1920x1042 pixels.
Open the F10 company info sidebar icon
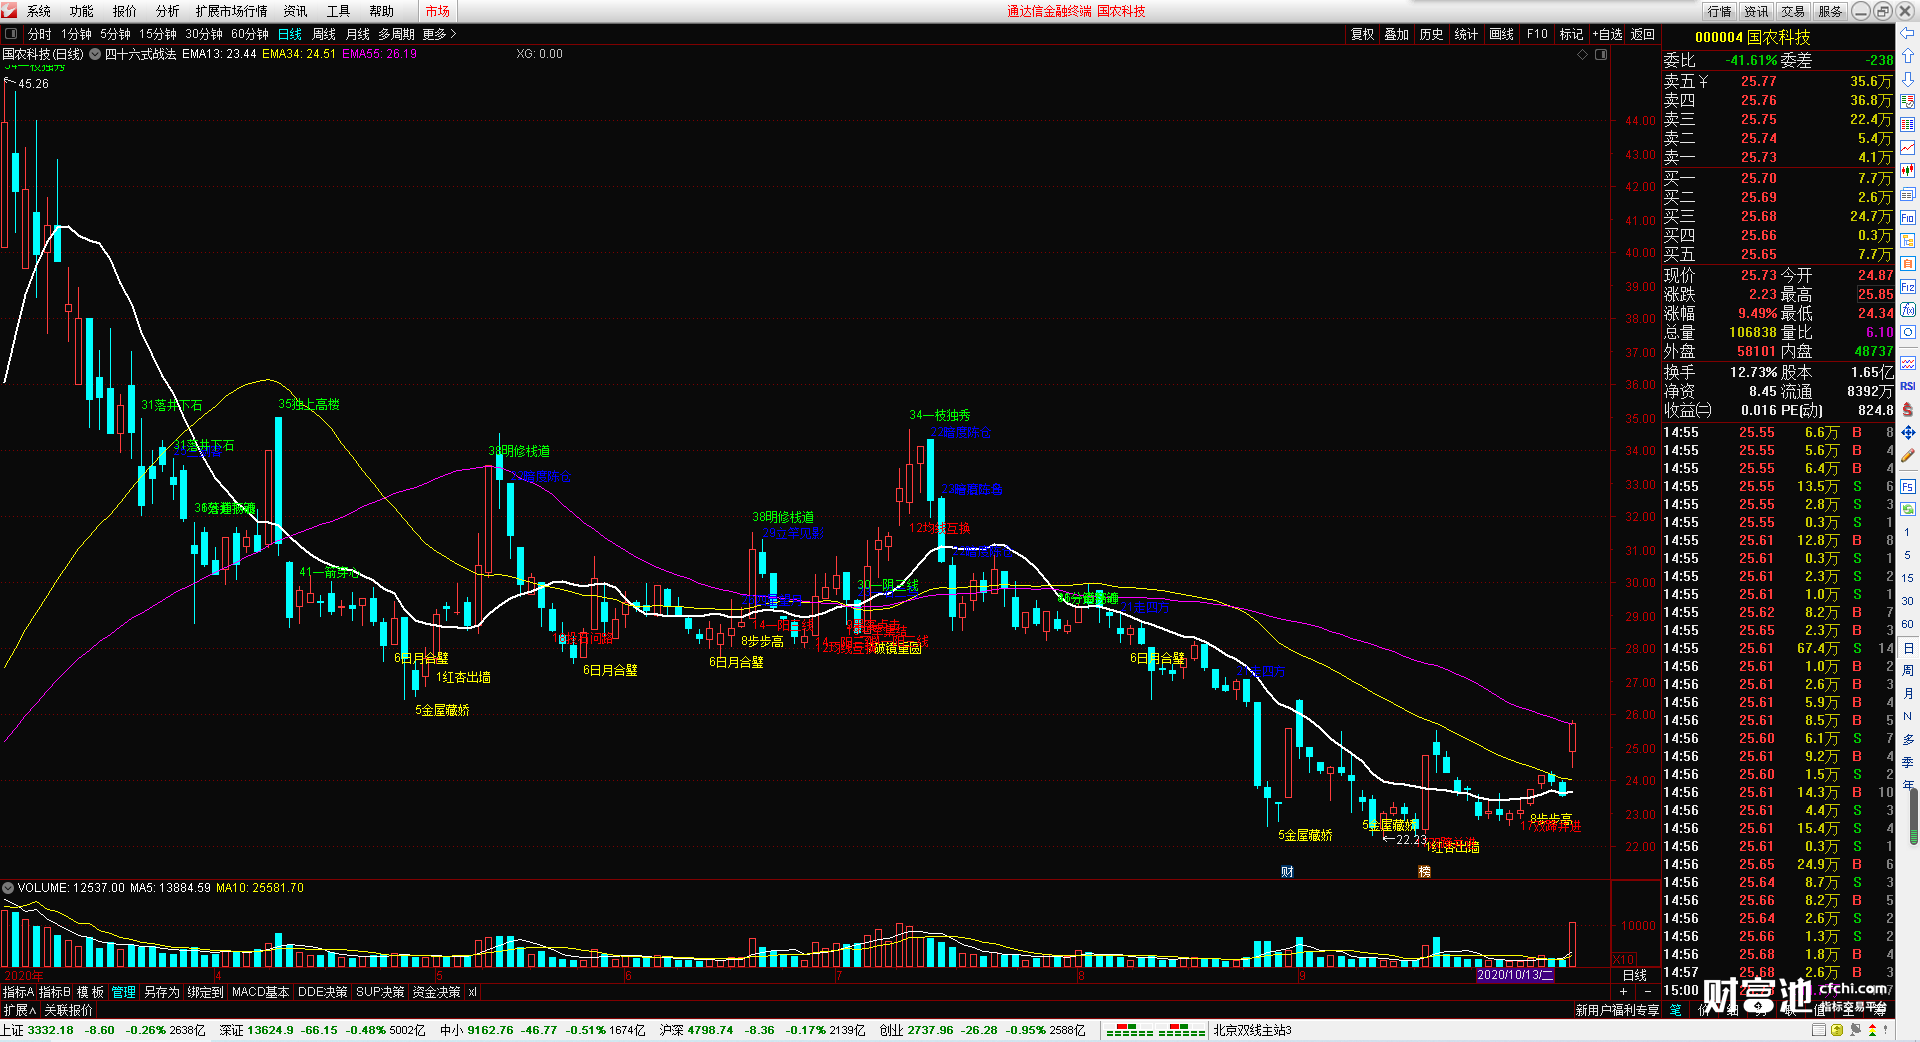click(1908, 217)
